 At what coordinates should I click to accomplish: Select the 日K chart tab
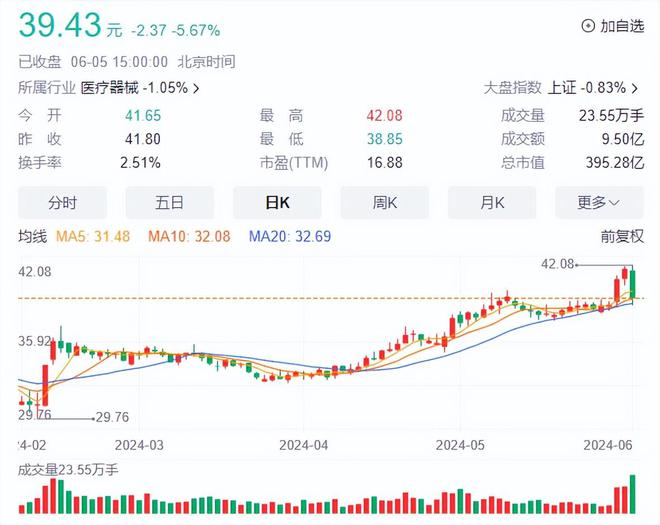[277, 202]
